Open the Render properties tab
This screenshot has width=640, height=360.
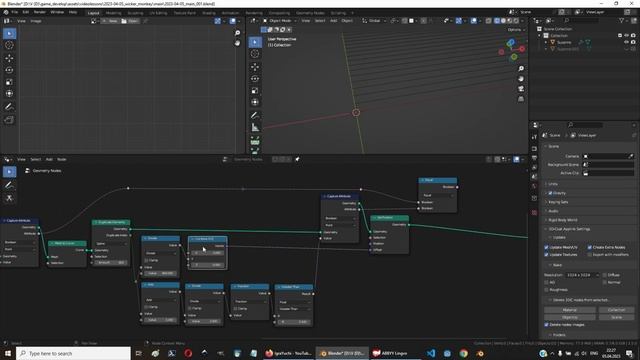point(534,149)
